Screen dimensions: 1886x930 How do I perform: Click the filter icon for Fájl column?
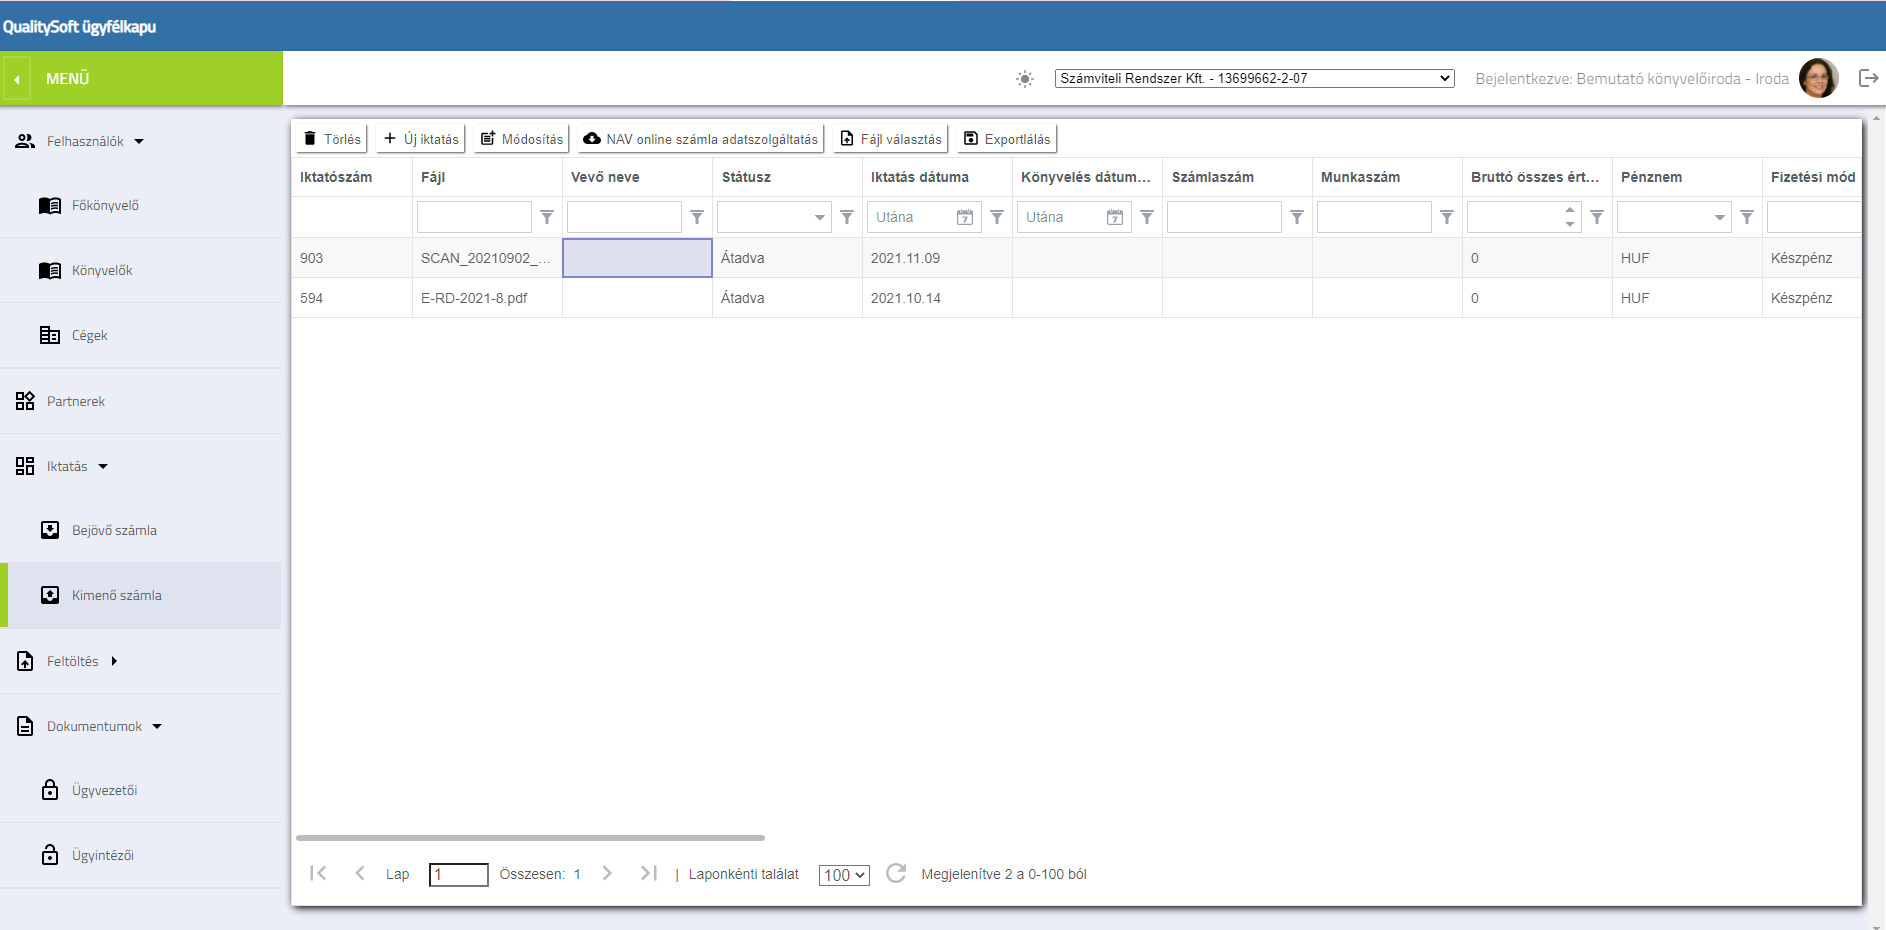[547, 217]
